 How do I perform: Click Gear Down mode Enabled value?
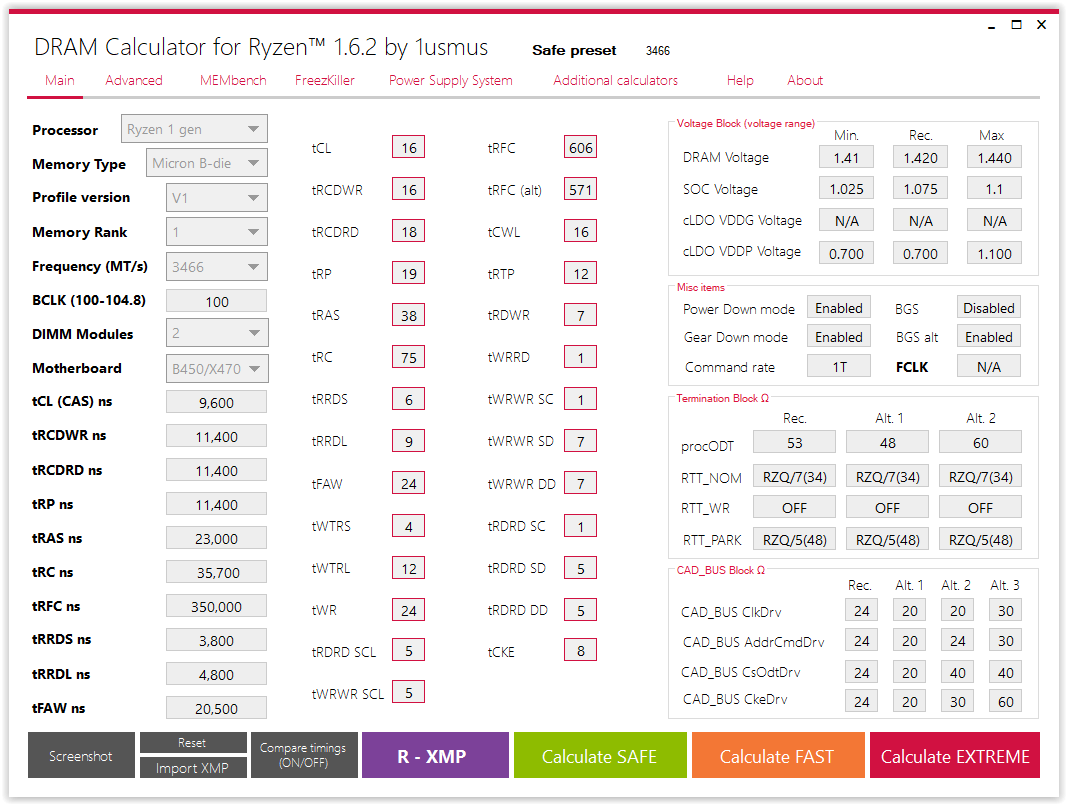[838, 337]
